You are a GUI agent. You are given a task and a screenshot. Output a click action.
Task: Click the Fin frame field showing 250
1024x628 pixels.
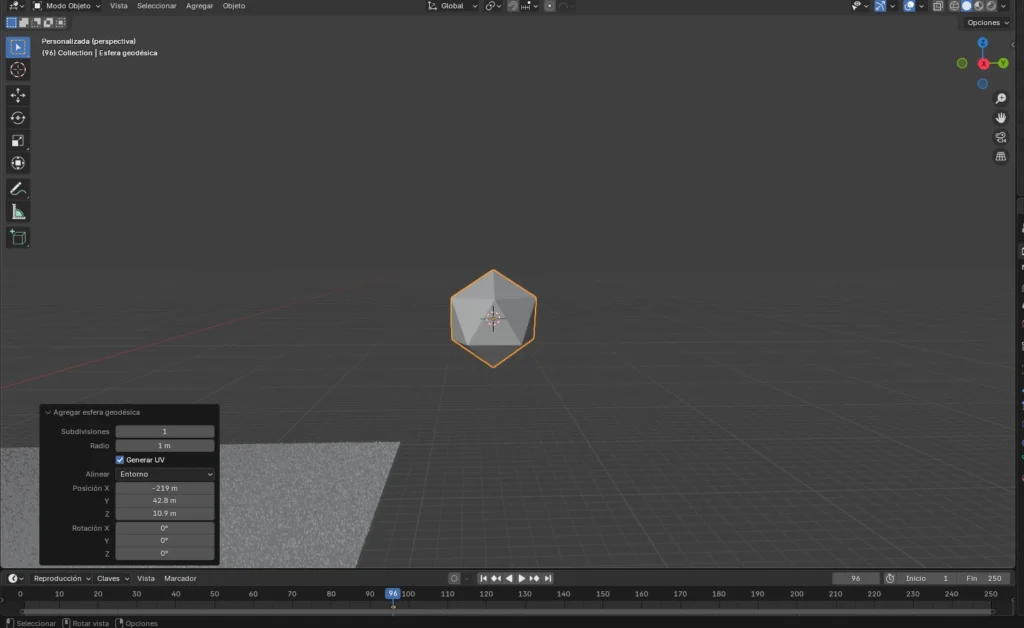coord(983,578)
